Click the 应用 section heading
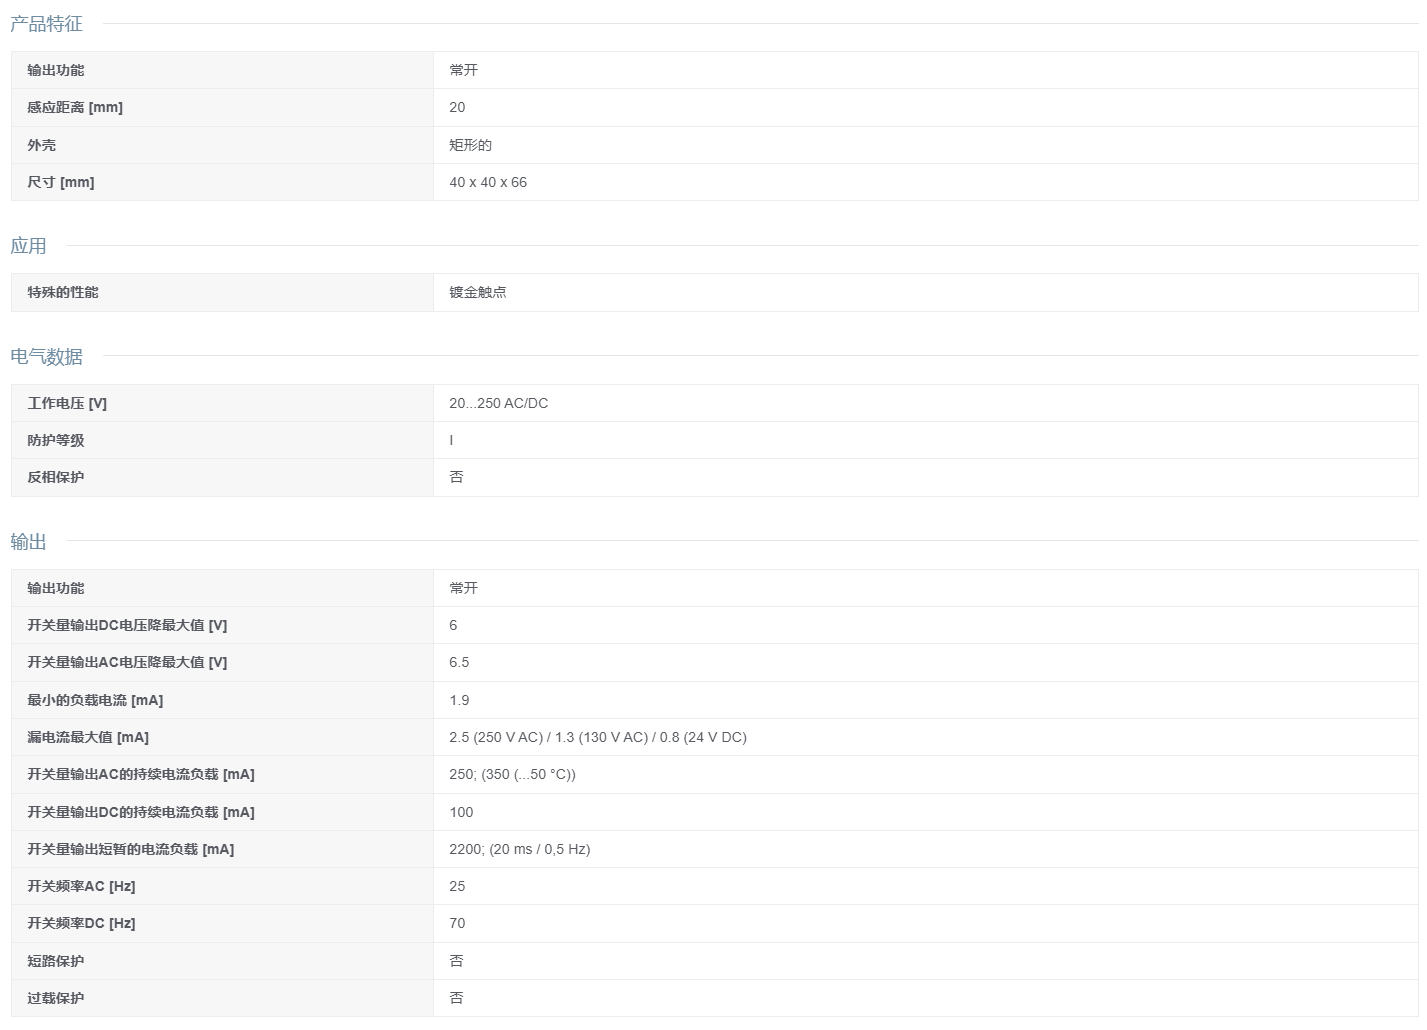1427x1030 pixels. 28,246
